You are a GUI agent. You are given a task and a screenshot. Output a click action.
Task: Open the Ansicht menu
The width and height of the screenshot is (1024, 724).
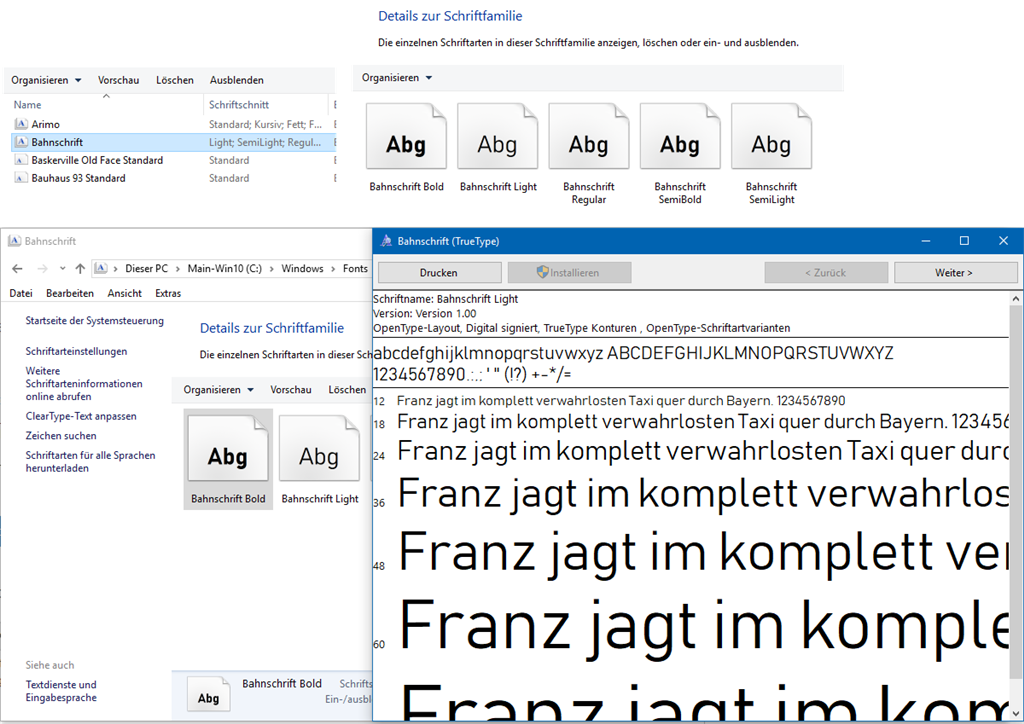(x=124, y=293)
